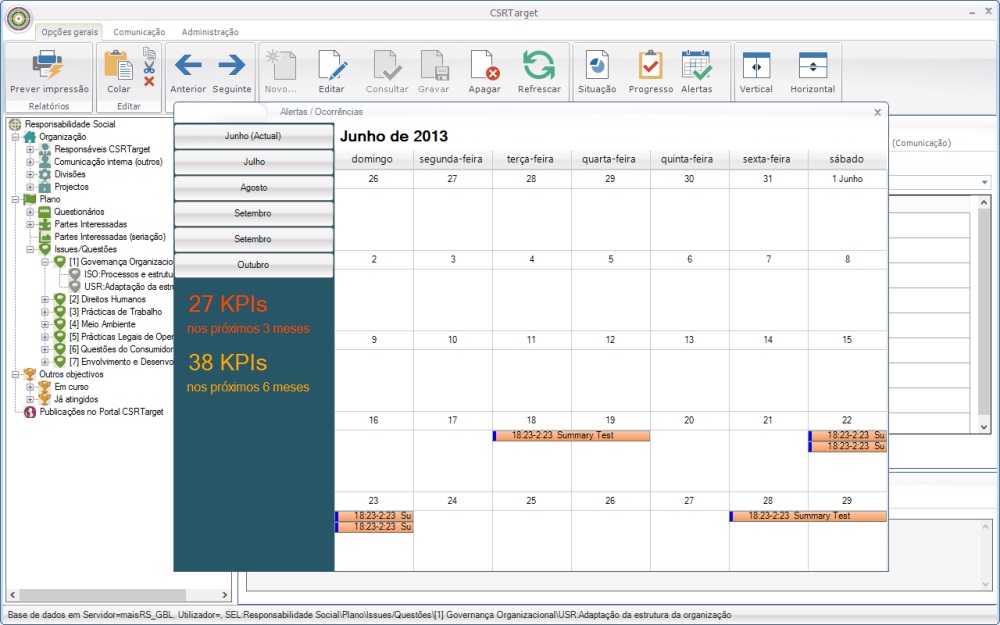1000x625 pixels.
Task: Click the Editar pencil icon
Action: 331,66
